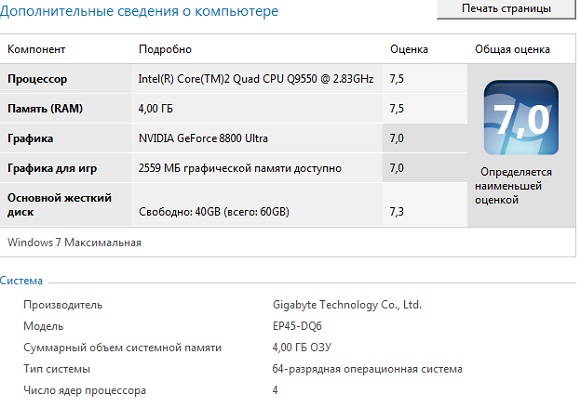
Task: Select the Графика для игр row label
Action: pyautogui.click(x=52, y=168)
